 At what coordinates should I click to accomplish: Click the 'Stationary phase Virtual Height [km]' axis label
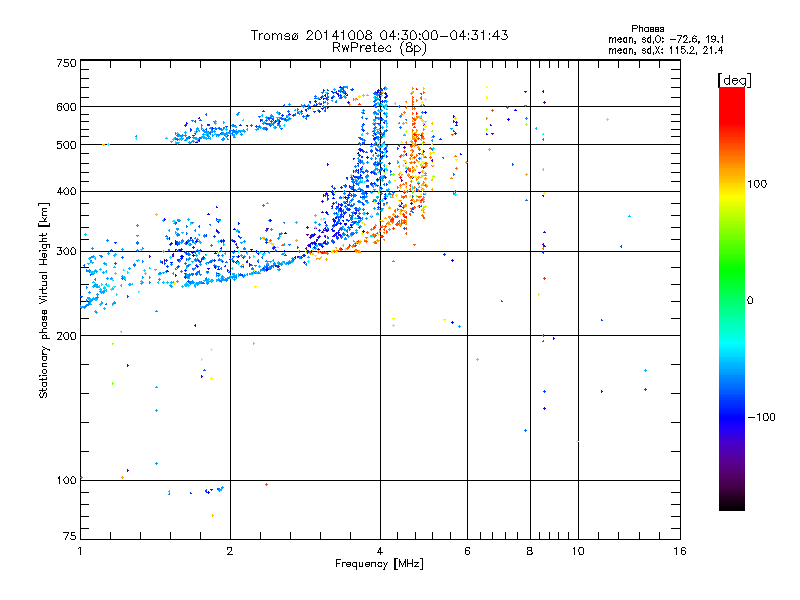(44, 301)
